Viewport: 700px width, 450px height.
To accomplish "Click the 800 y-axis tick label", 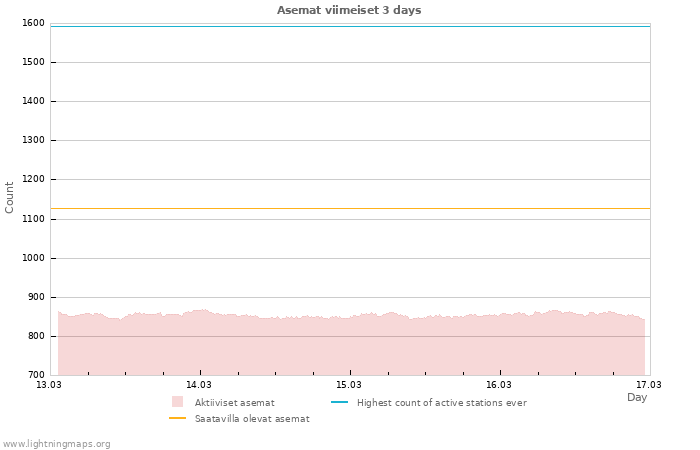I will [x=36, y=336].
